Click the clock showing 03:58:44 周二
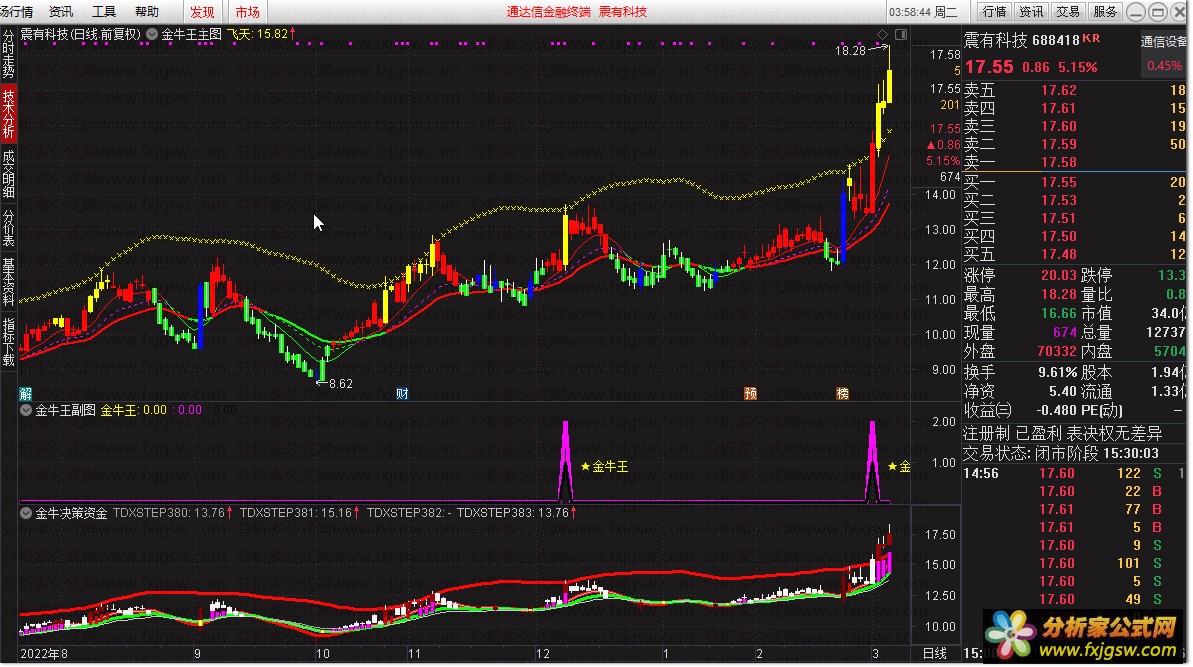 [924, 11]
